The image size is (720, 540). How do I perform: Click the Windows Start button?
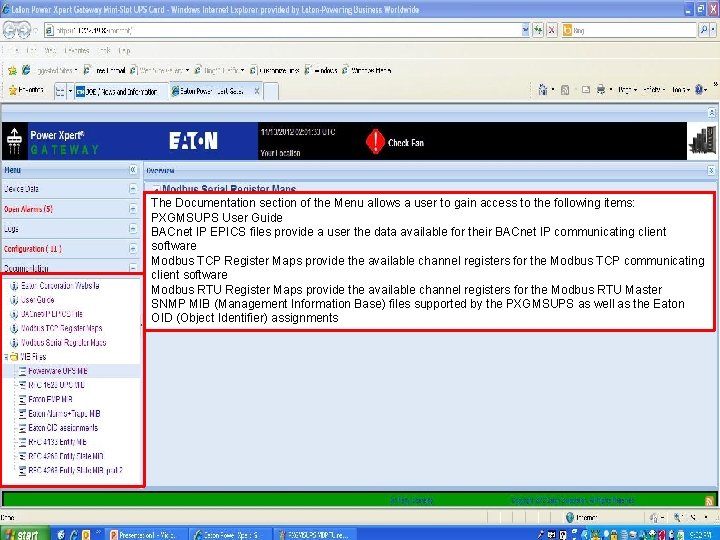coord(24,534)
